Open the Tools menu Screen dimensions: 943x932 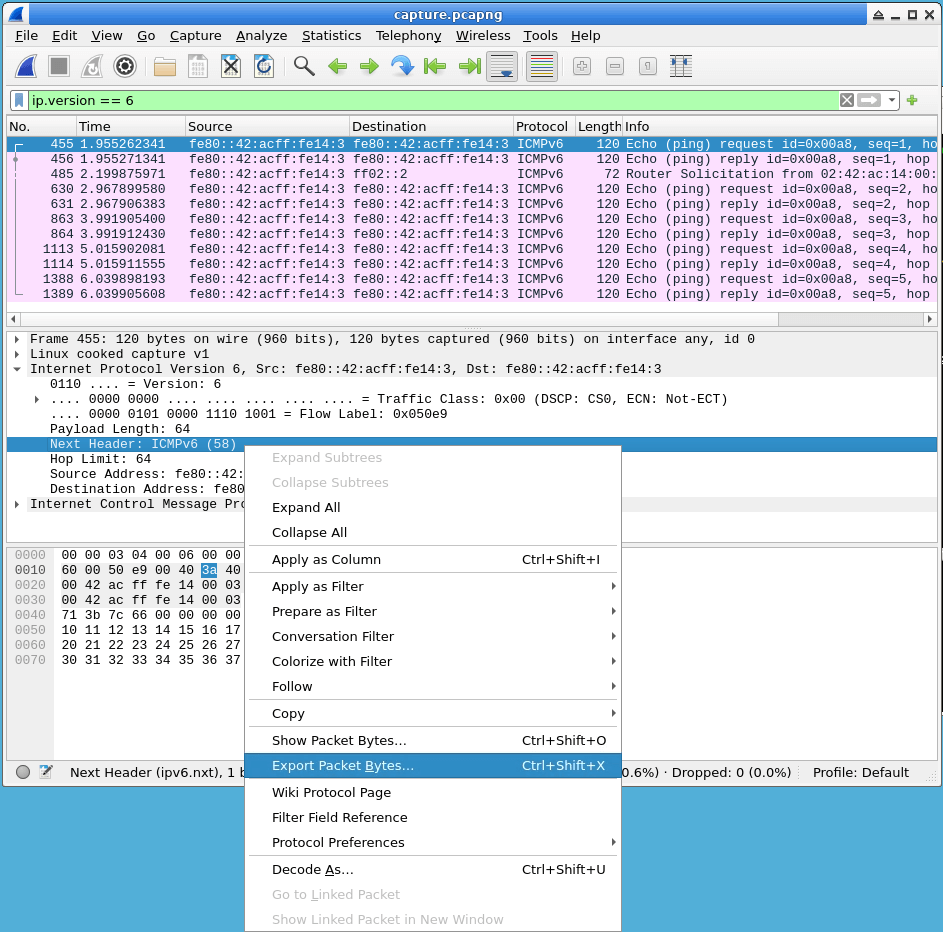tap(540, 35)
